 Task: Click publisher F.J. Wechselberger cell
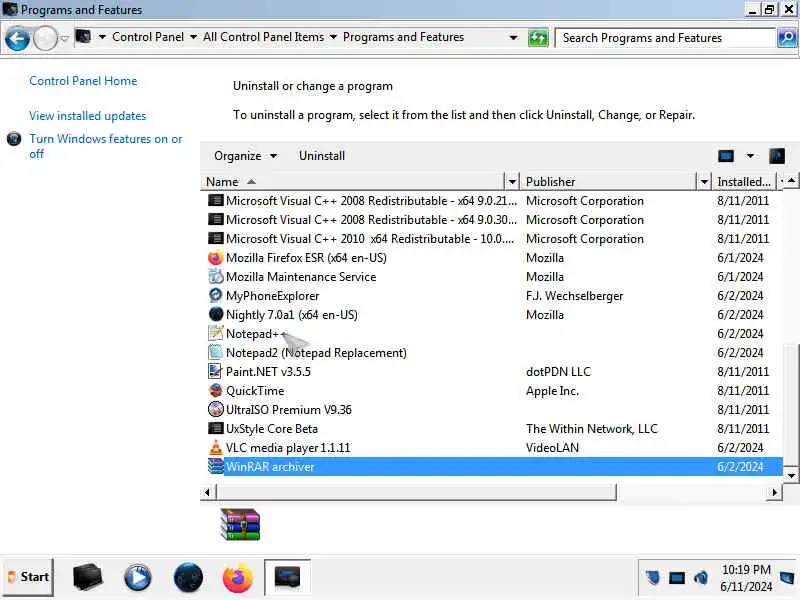coord(574,296)
